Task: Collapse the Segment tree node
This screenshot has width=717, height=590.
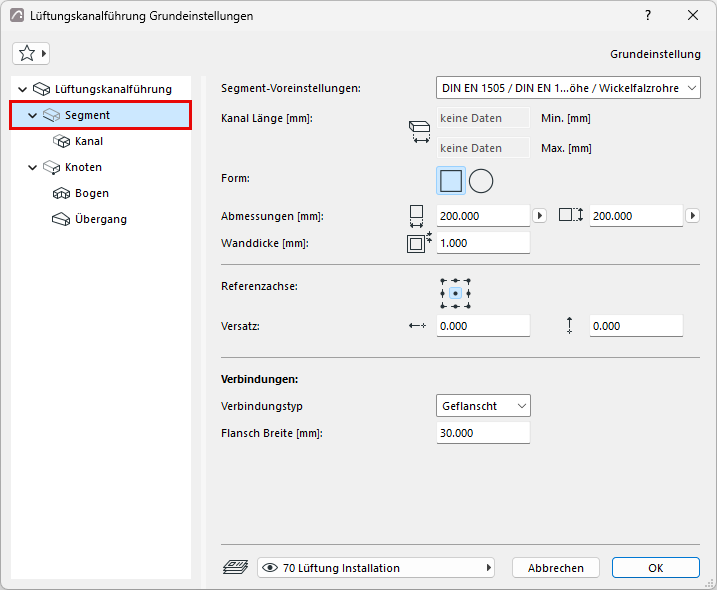Action: tap(32, 115)
